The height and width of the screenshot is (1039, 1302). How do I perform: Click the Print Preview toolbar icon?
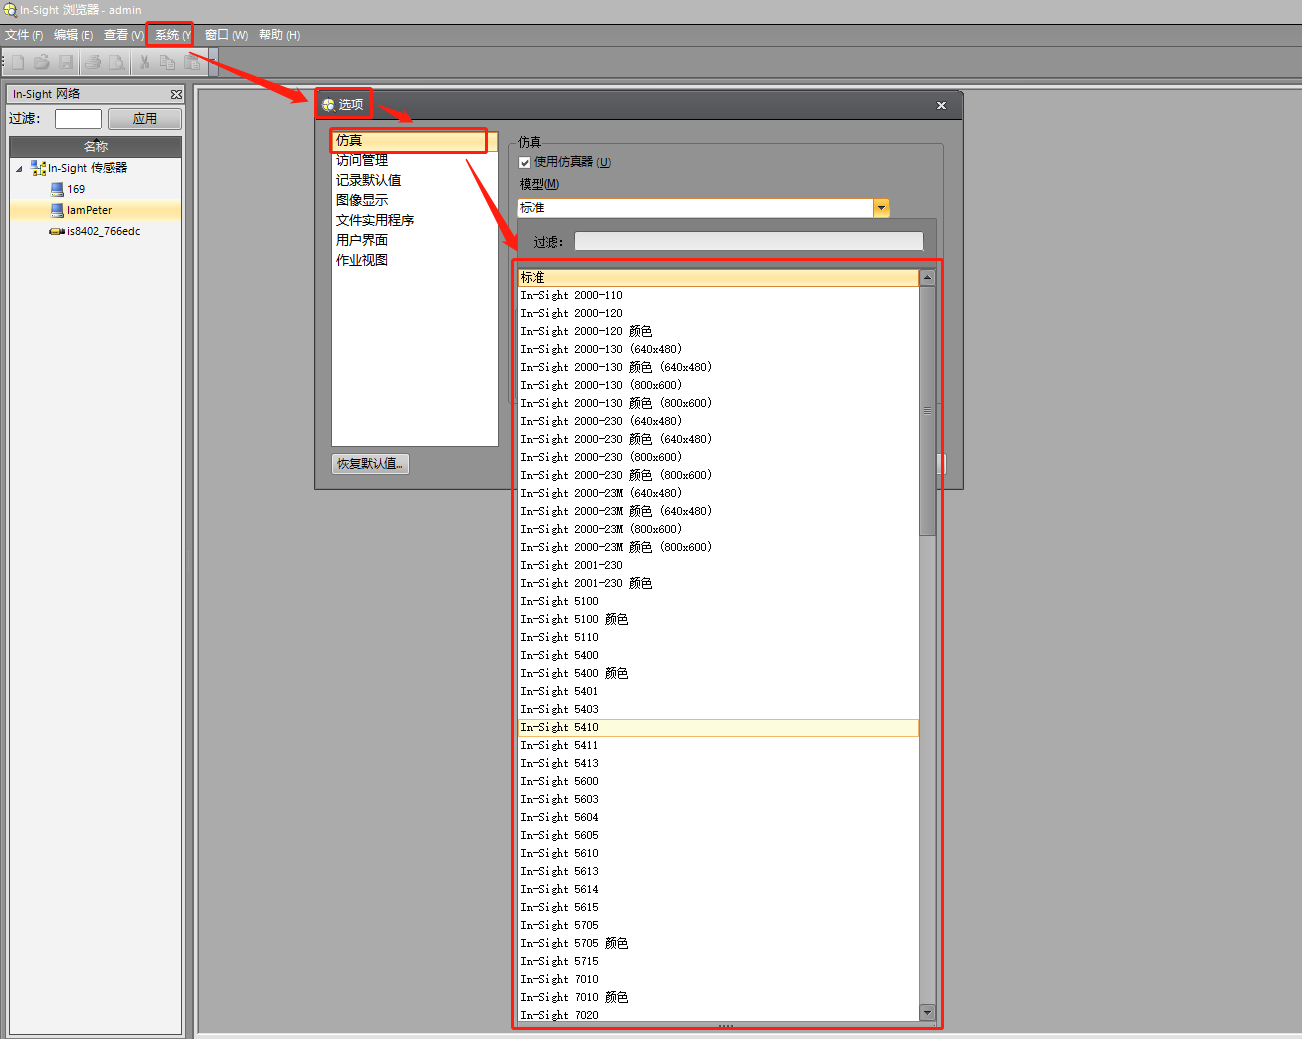(x=117, y=62)
